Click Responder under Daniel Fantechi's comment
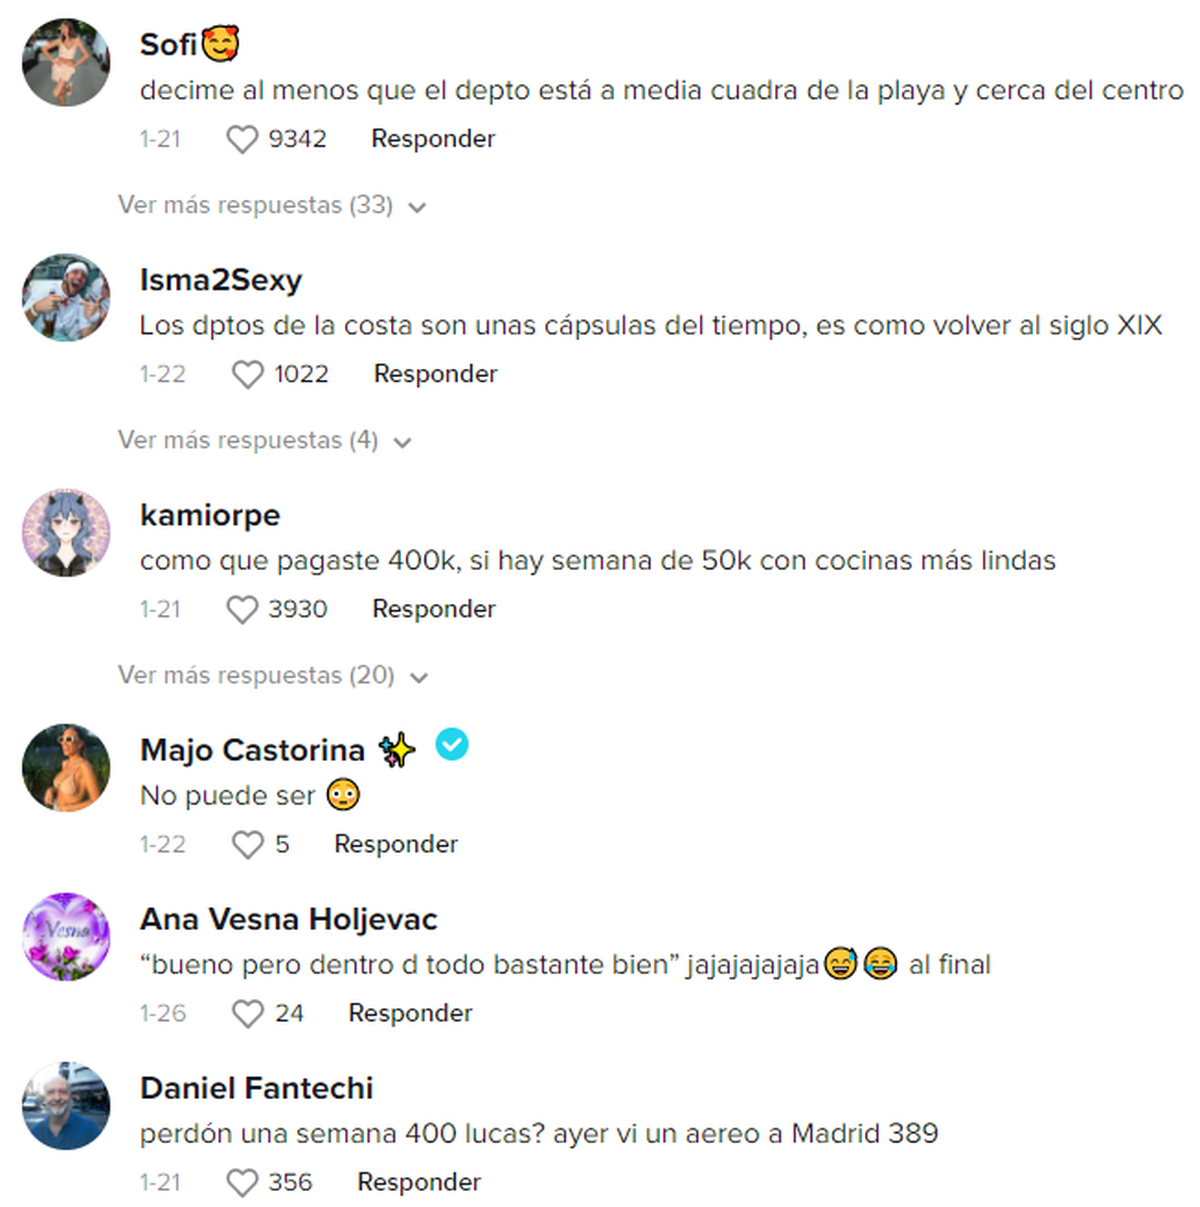This screenshot has width=1200, height=1207. point(419,1182)
